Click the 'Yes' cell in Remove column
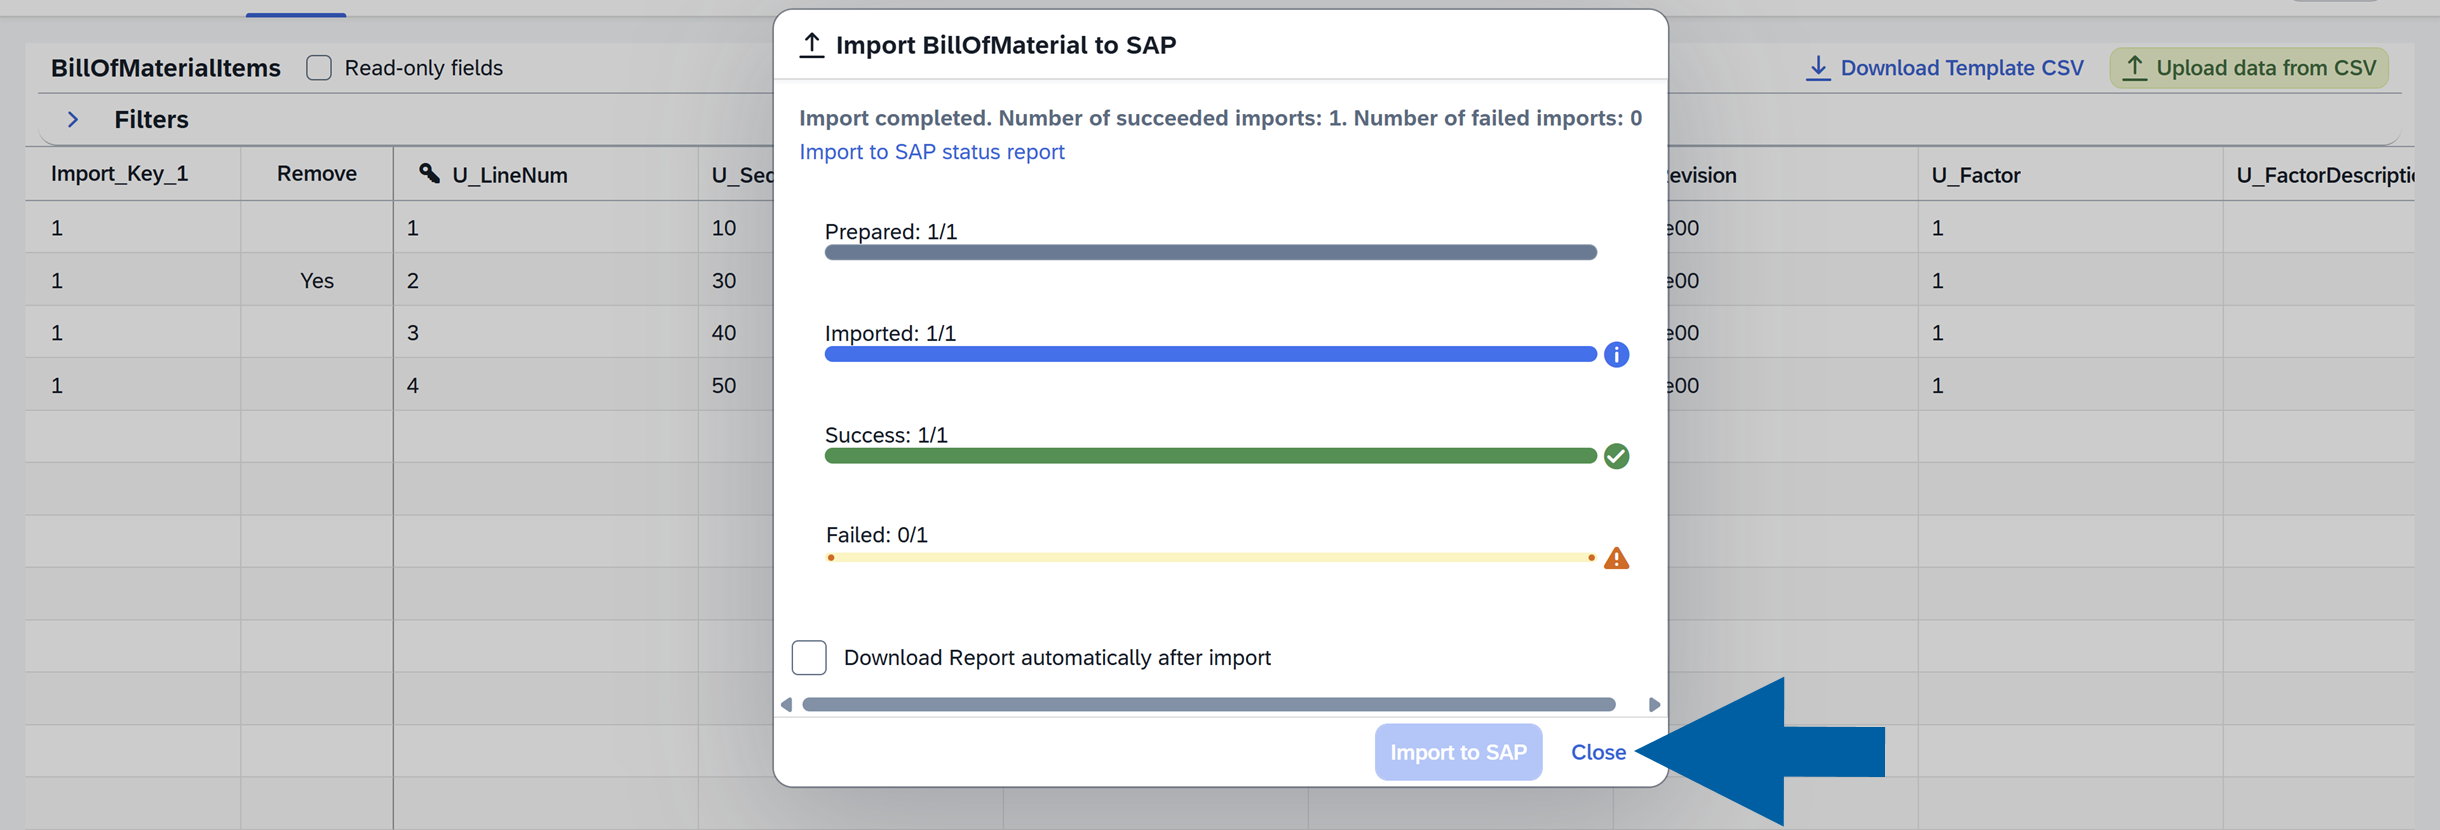 (x=317, y=281)
